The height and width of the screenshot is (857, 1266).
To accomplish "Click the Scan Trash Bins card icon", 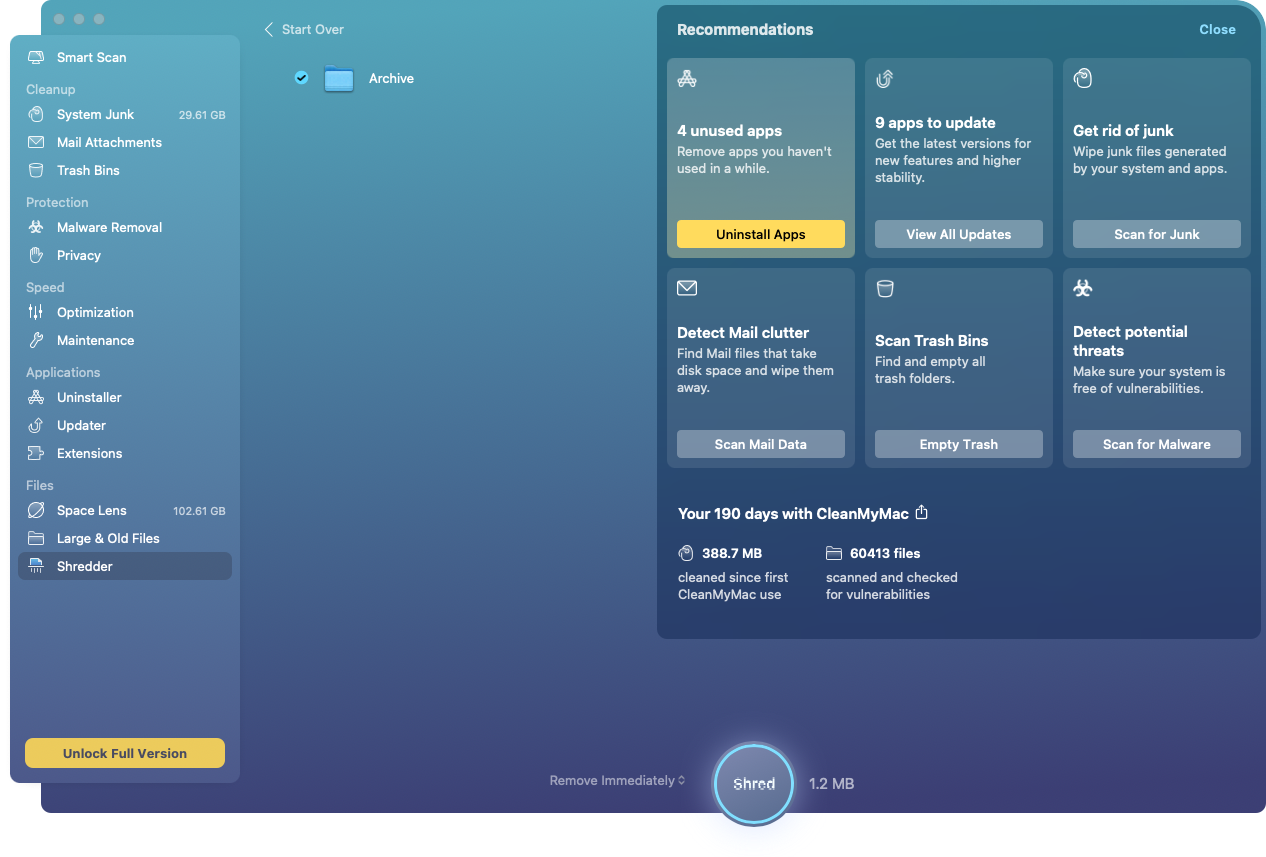I will pyautogui.click(x=884, y=289).
